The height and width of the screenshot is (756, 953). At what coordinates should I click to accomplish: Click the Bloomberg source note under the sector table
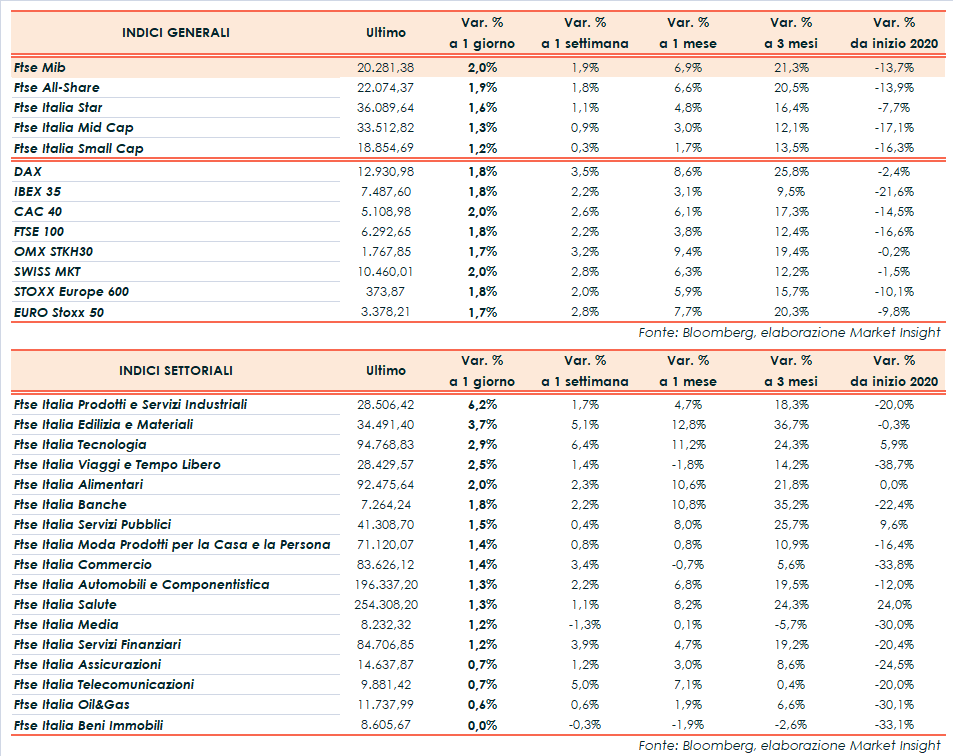point(789,745)
